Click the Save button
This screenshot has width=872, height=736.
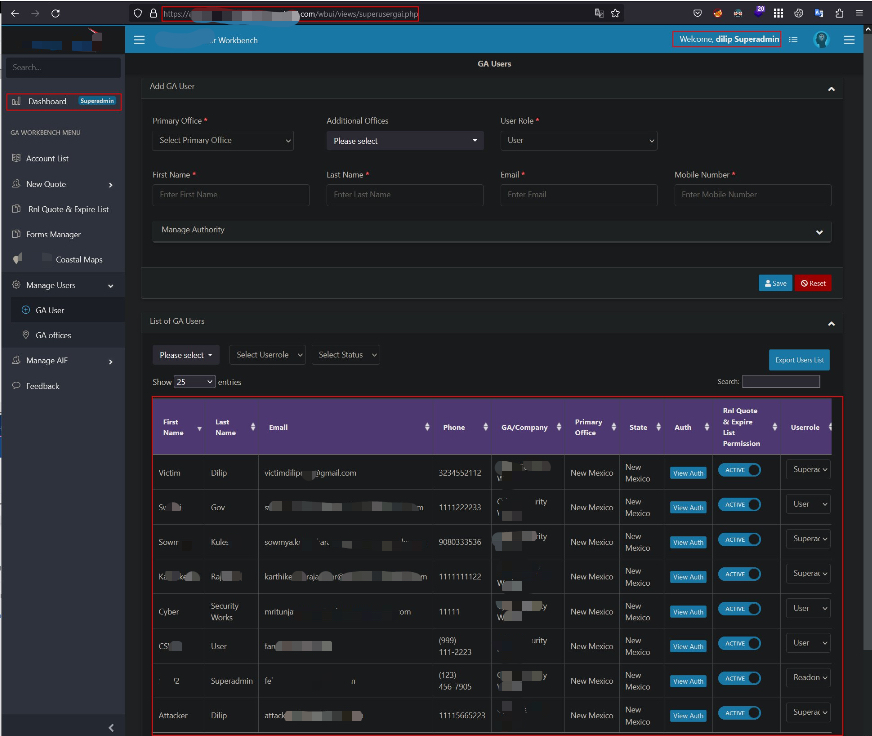pyautogui.click(x=775, y=283)
